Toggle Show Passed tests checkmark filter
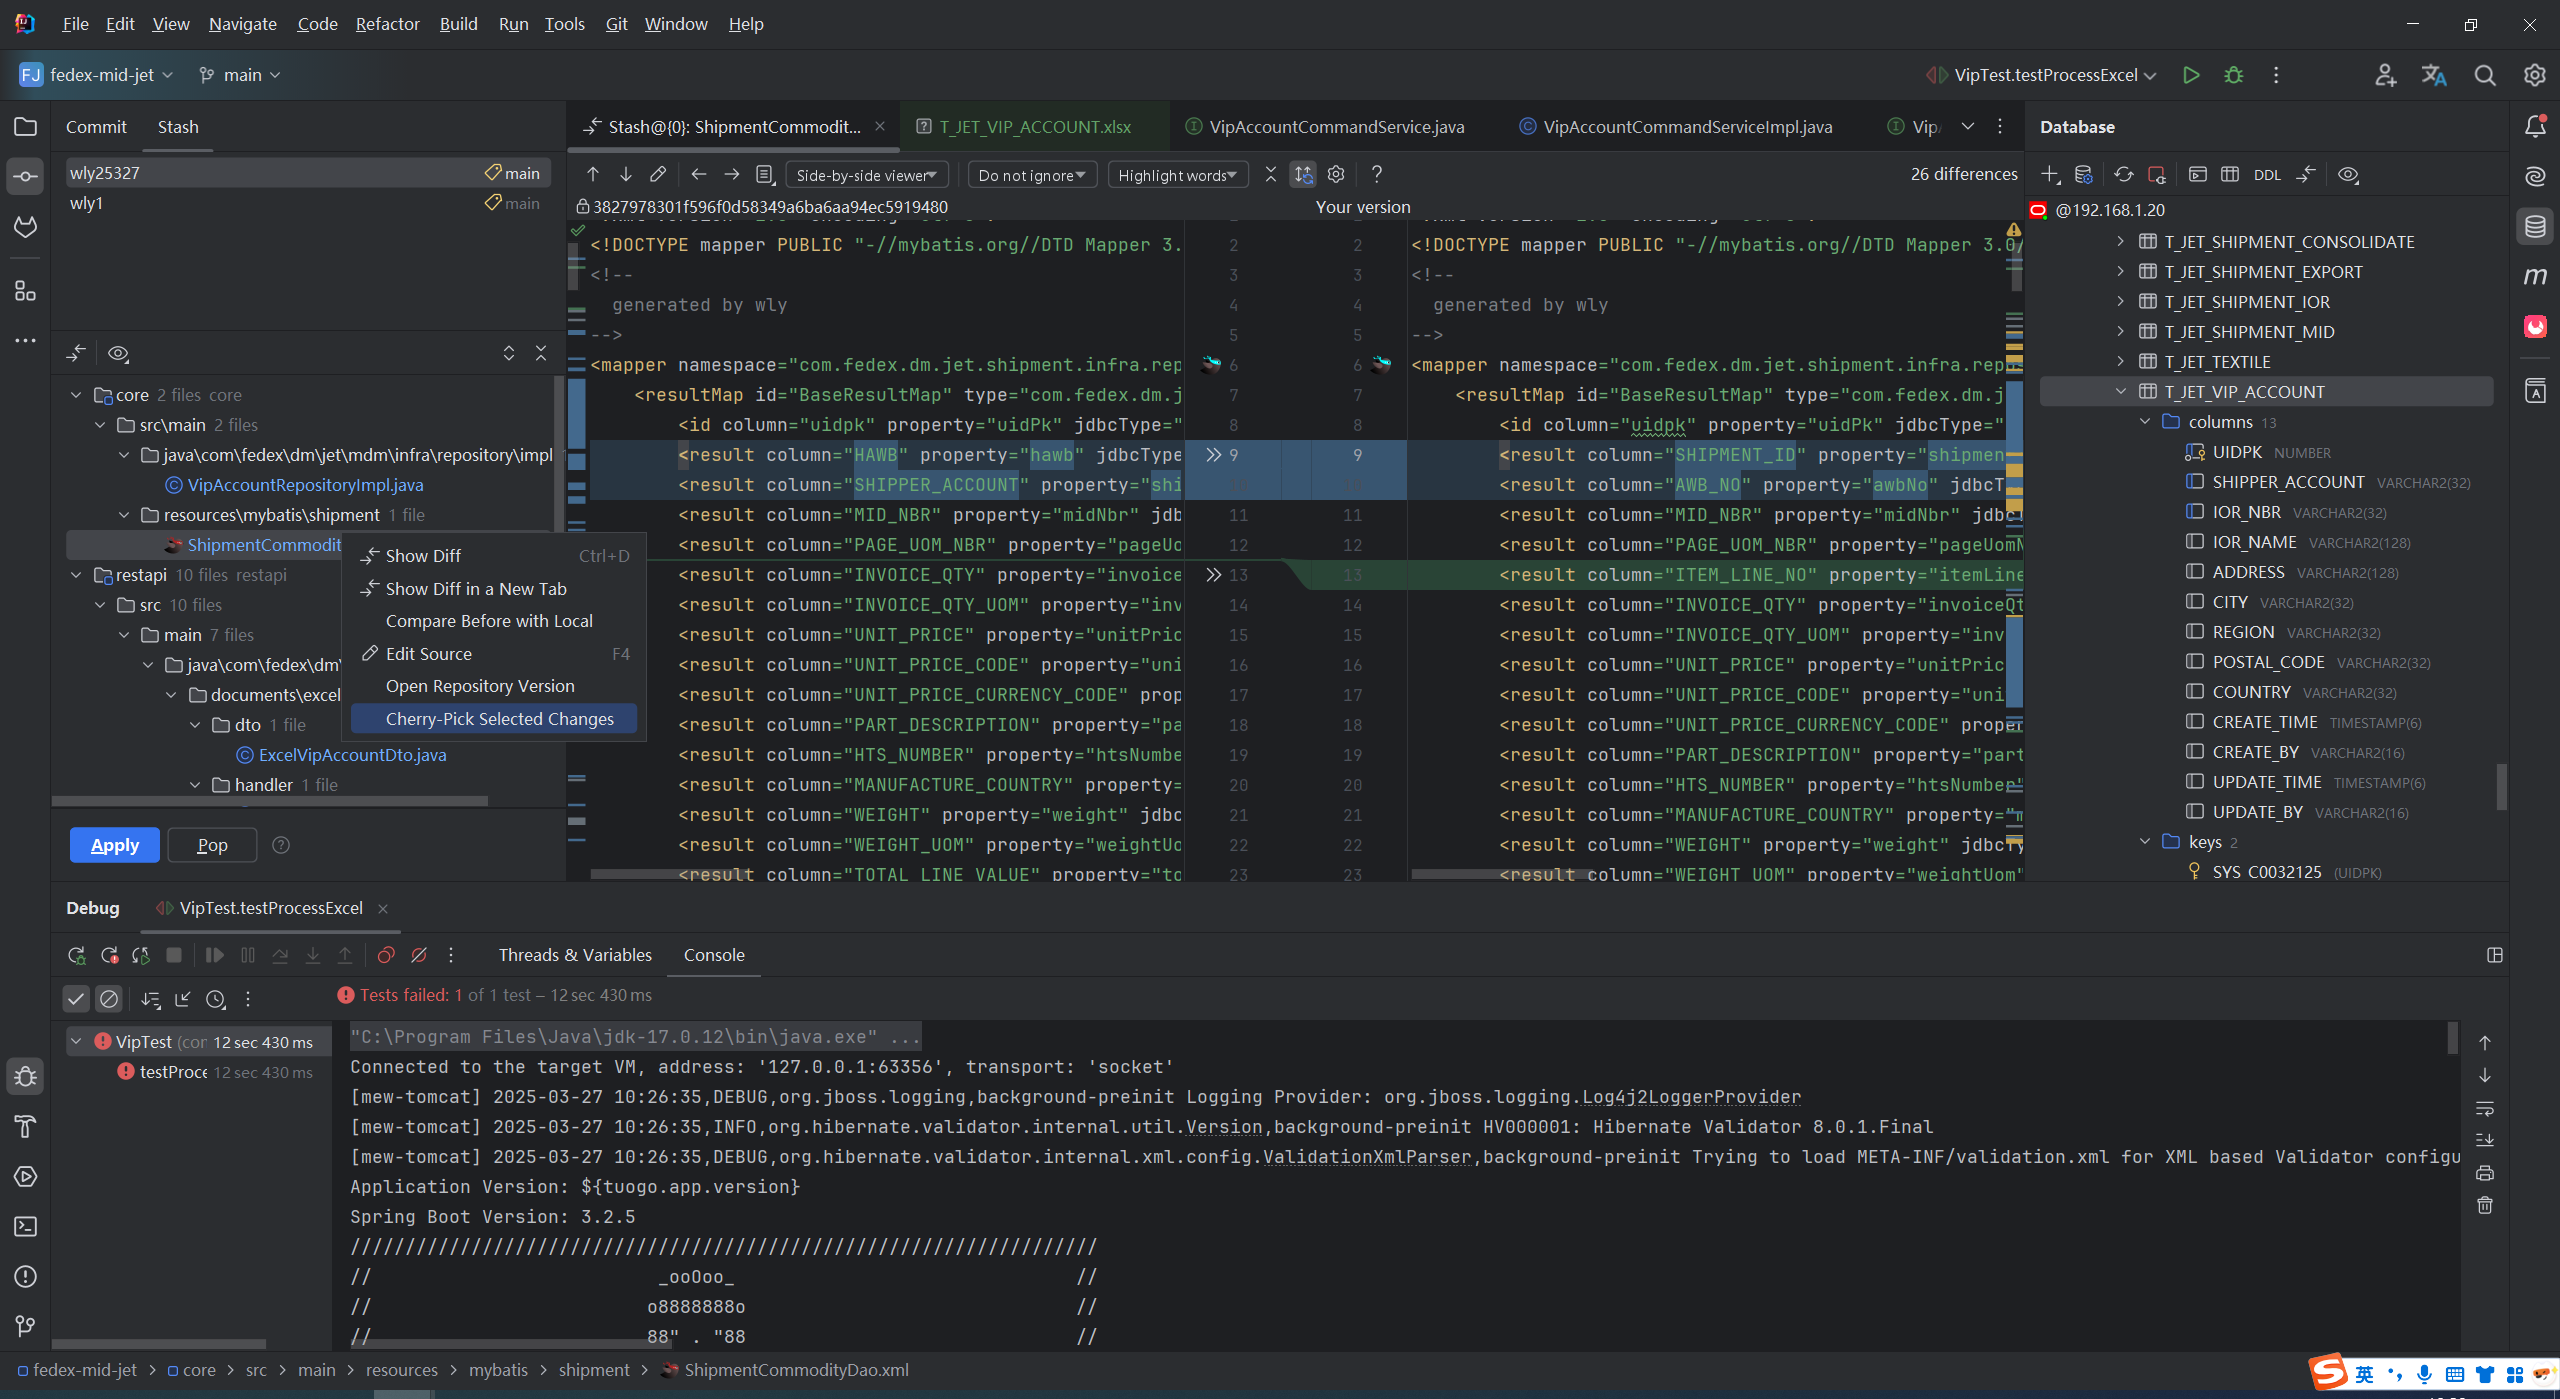This screenshot has width=2560, height=1399. [76, 998]
